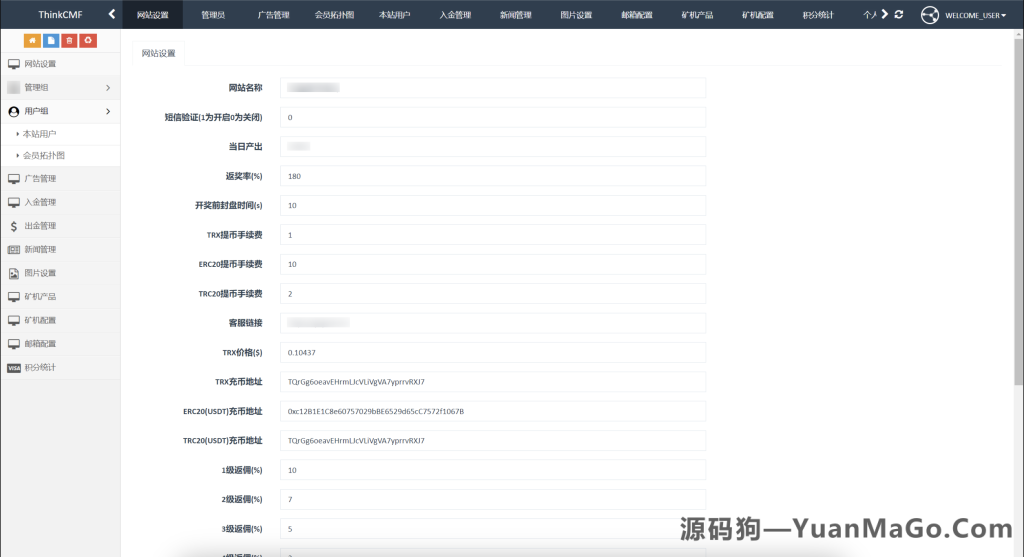This screenshot has width=1024, height=557.
Task: Click monitor icon beside sidebar 入金管理
Action: coord(14,202)
